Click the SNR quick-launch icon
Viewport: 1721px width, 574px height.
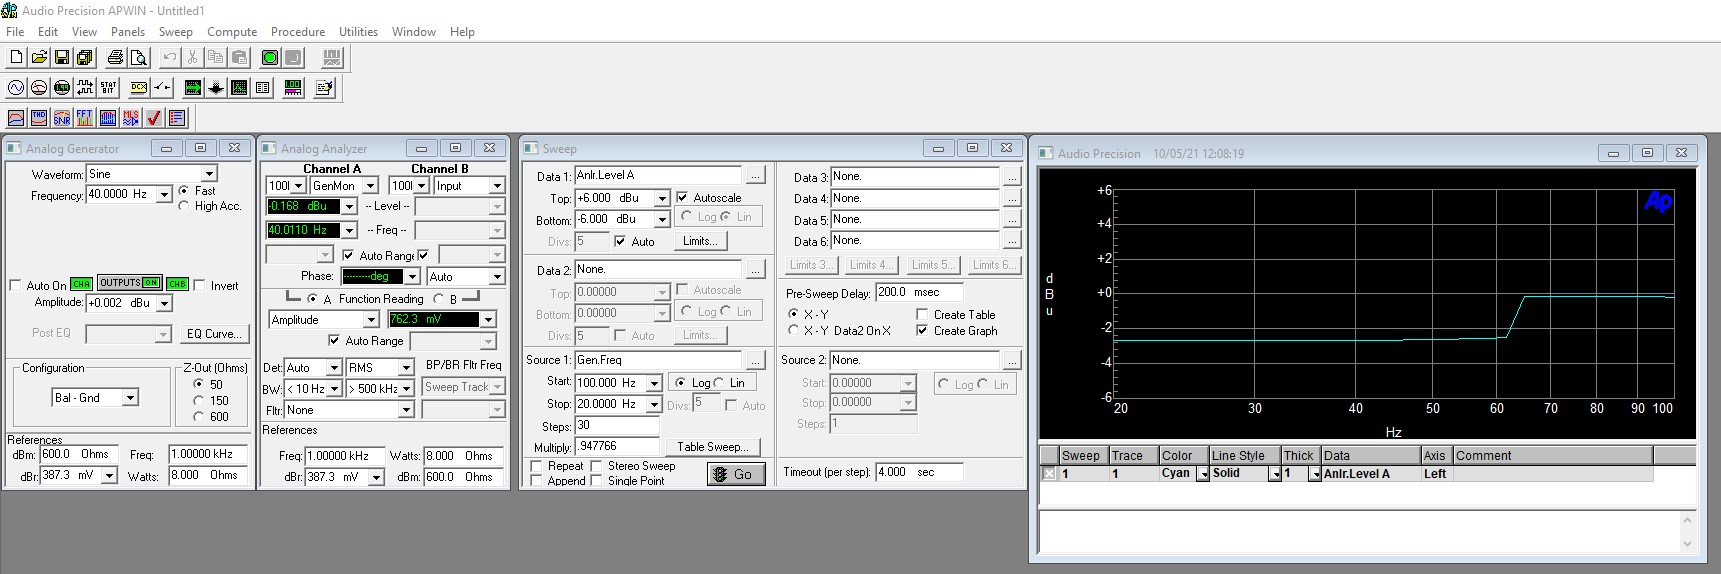tap(62, 118)
